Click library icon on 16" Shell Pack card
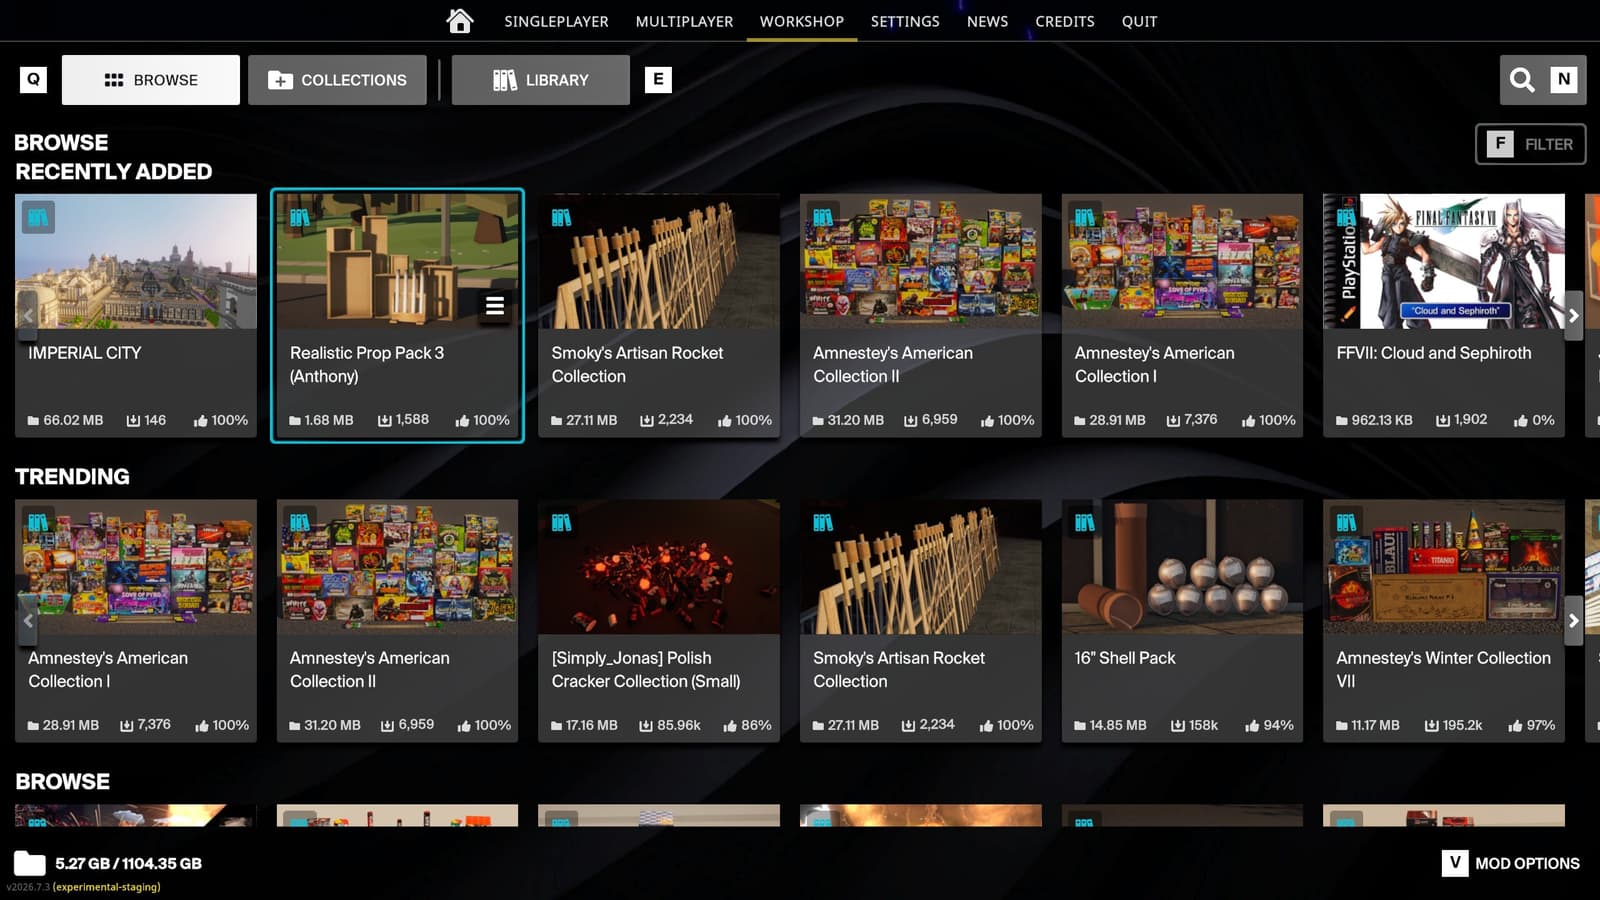The image size is (1600, 900). (1084, 522)
